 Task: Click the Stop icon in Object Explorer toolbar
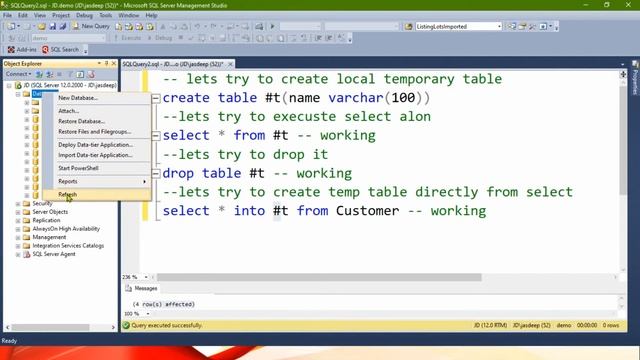click(x=60, y=74)
